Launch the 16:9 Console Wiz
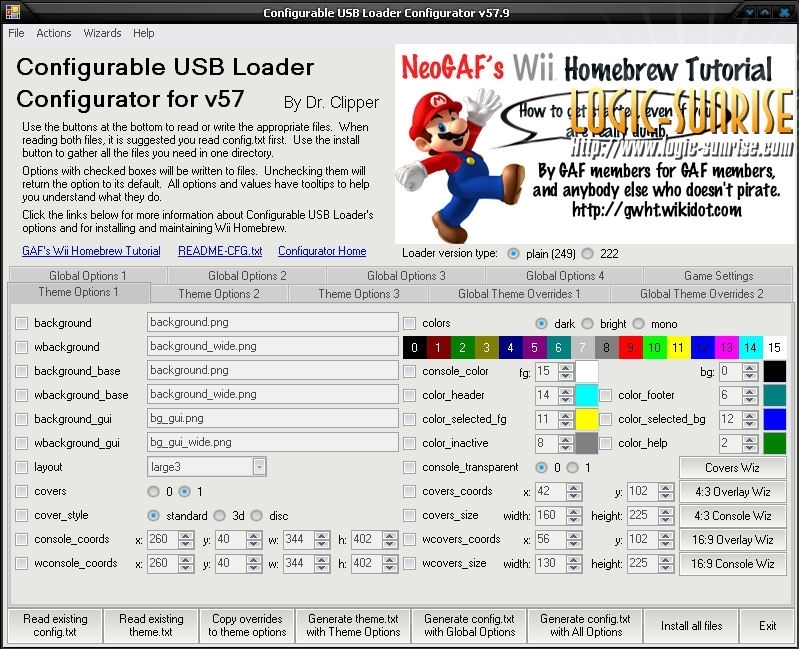The height and width of the screenshot is (649, 799). pyautogui.click(x=732, y=563)
